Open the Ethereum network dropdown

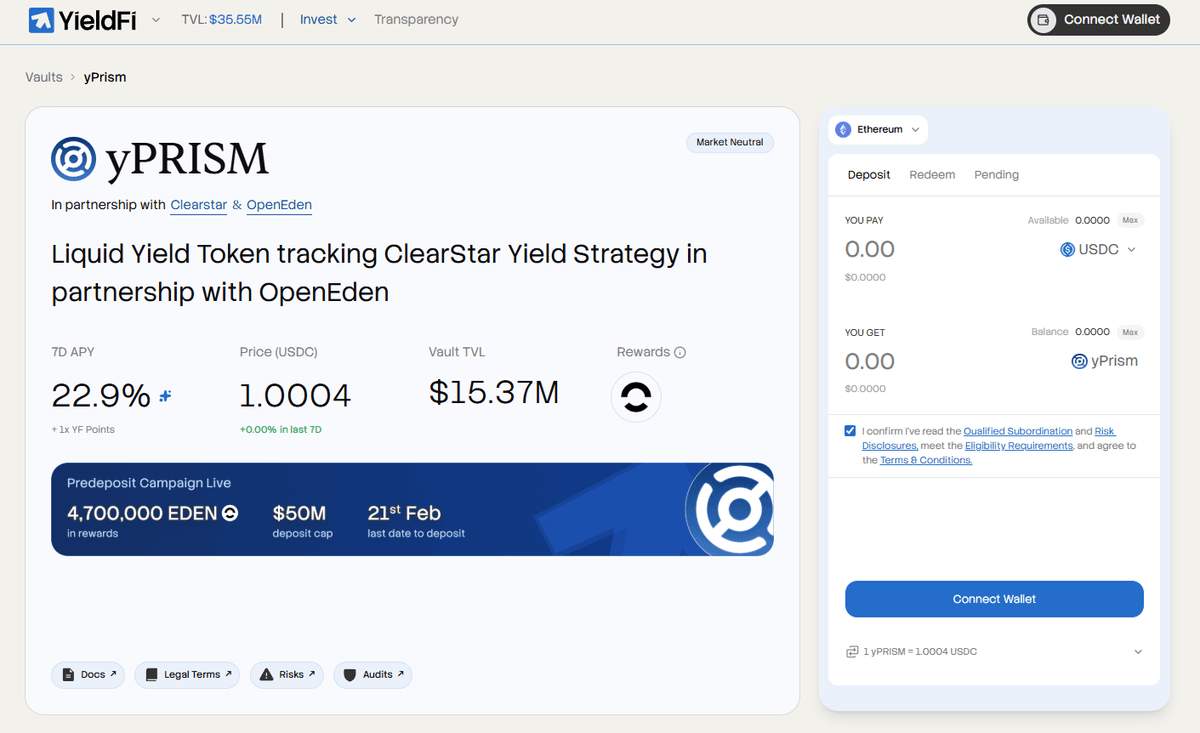878,130
